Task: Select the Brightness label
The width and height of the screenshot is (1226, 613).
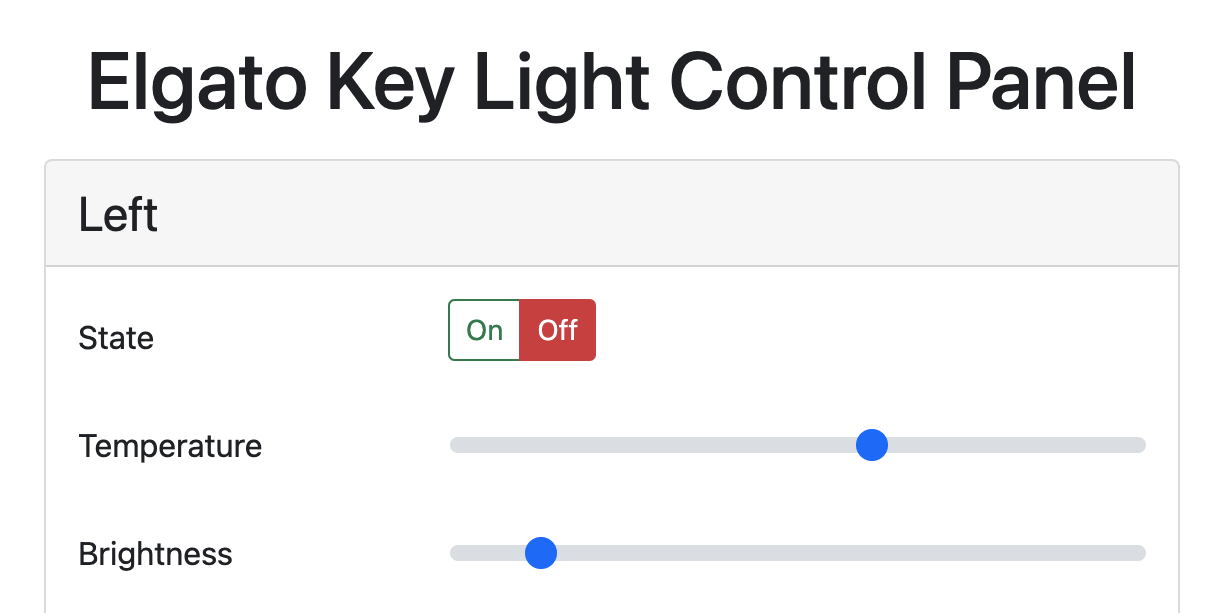Action: pos(156,554)
